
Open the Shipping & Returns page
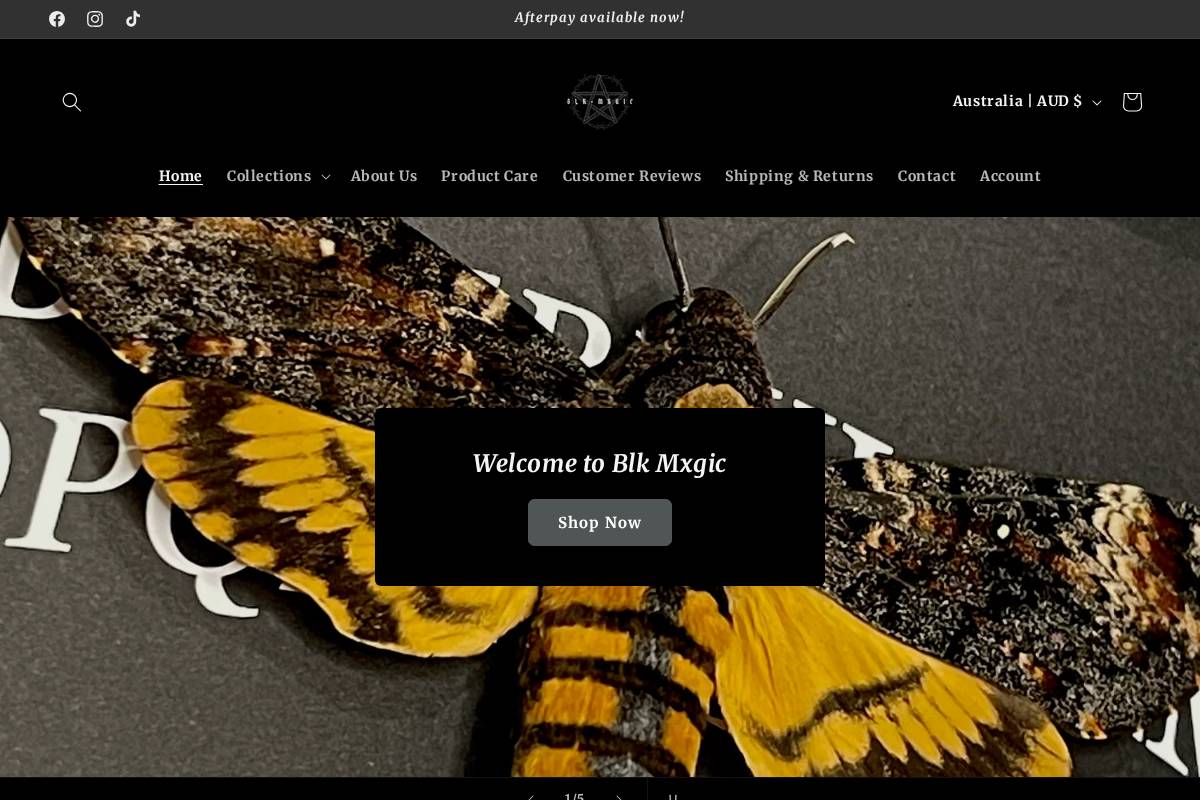tap(799, 176)
